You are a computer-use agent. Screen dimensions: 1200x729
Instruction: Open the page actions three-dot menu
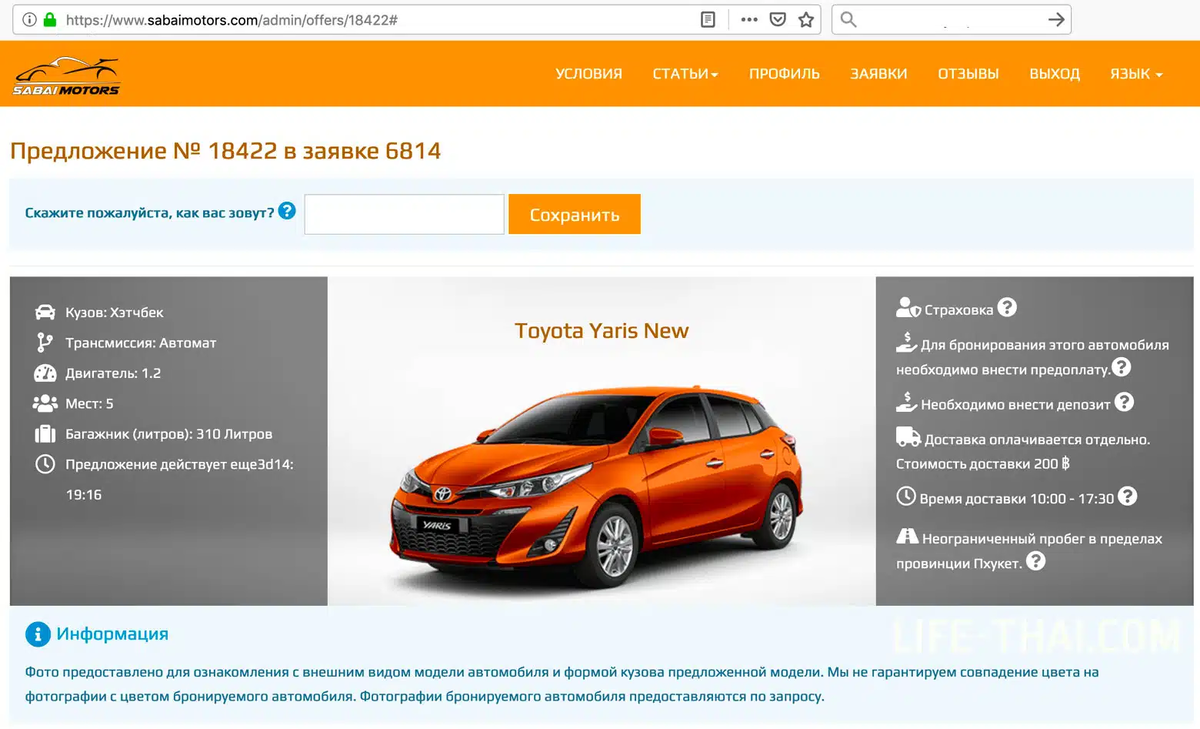(x=749, y=20)
